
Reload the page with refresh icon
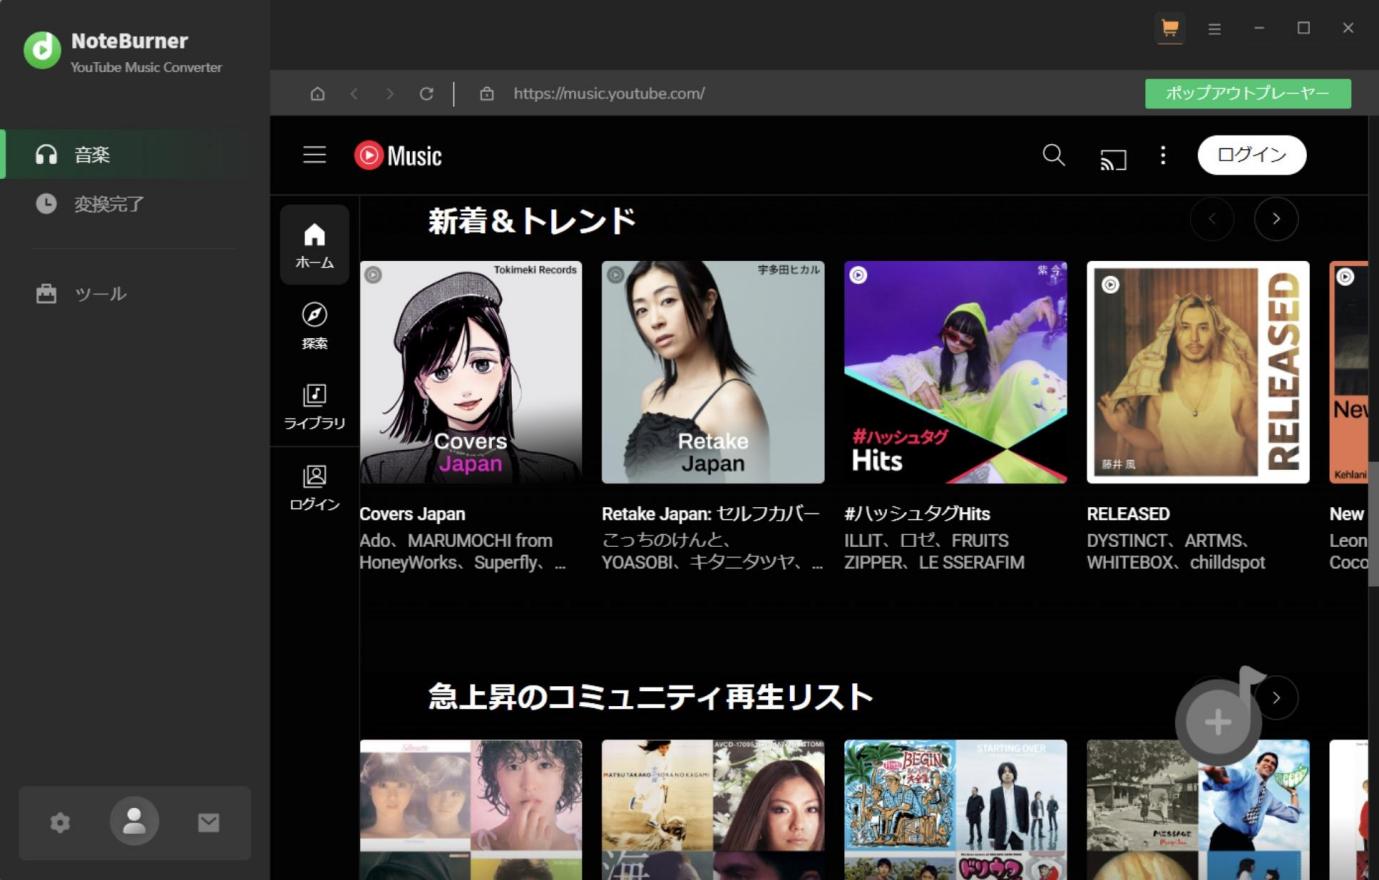pos(426,94)
